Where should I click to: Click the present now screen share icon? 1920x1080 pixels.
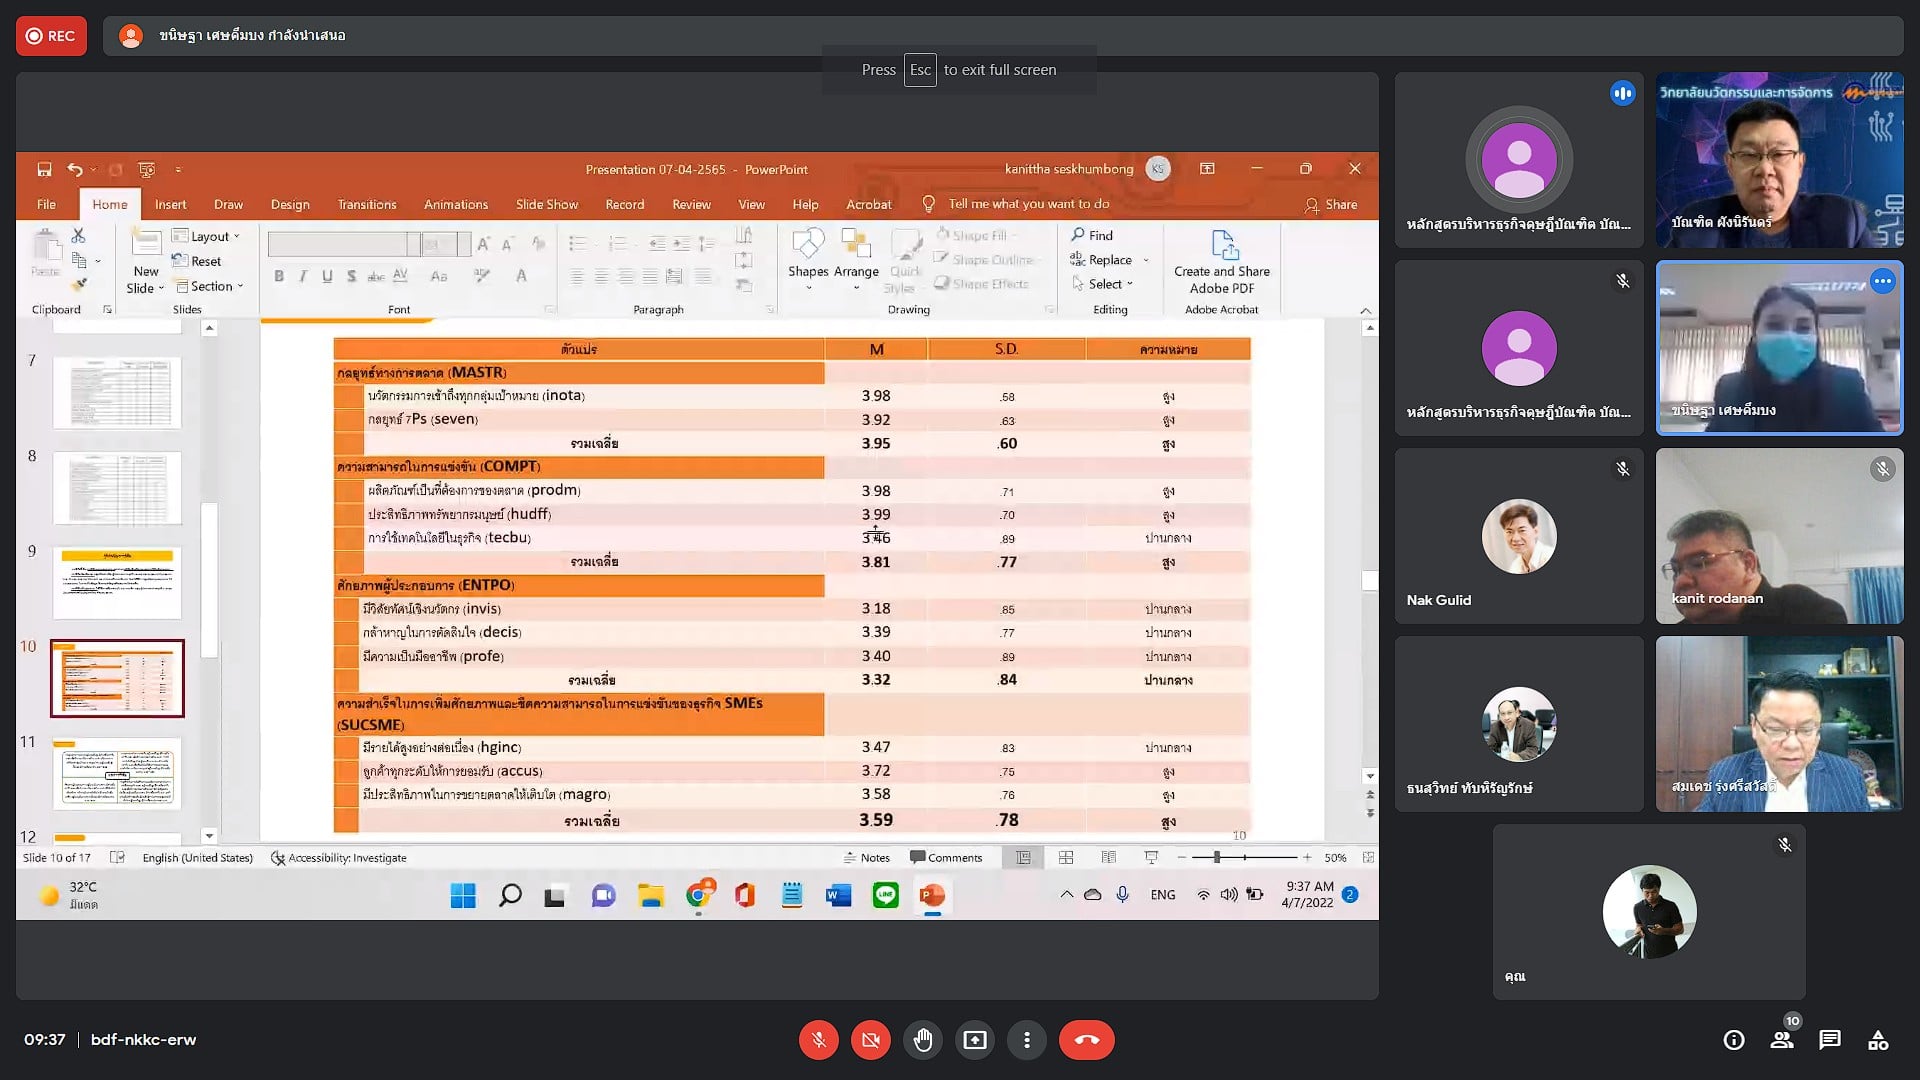974,1040
